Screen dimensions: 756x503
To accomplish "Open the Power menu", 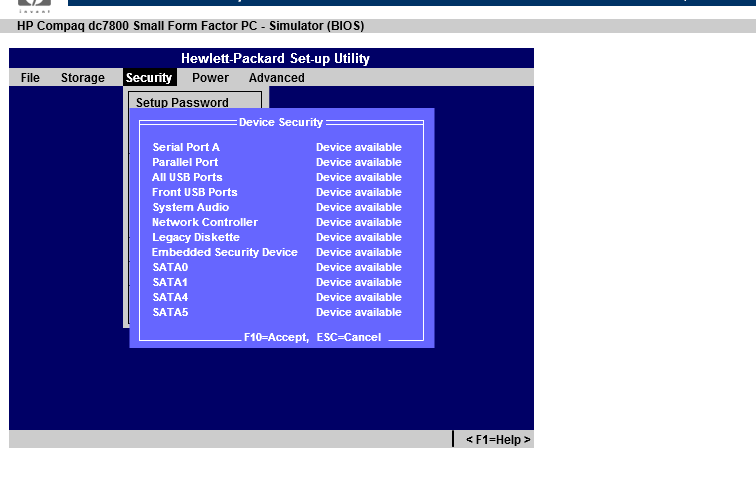I will pyautogui.click(x=210, y=78).
